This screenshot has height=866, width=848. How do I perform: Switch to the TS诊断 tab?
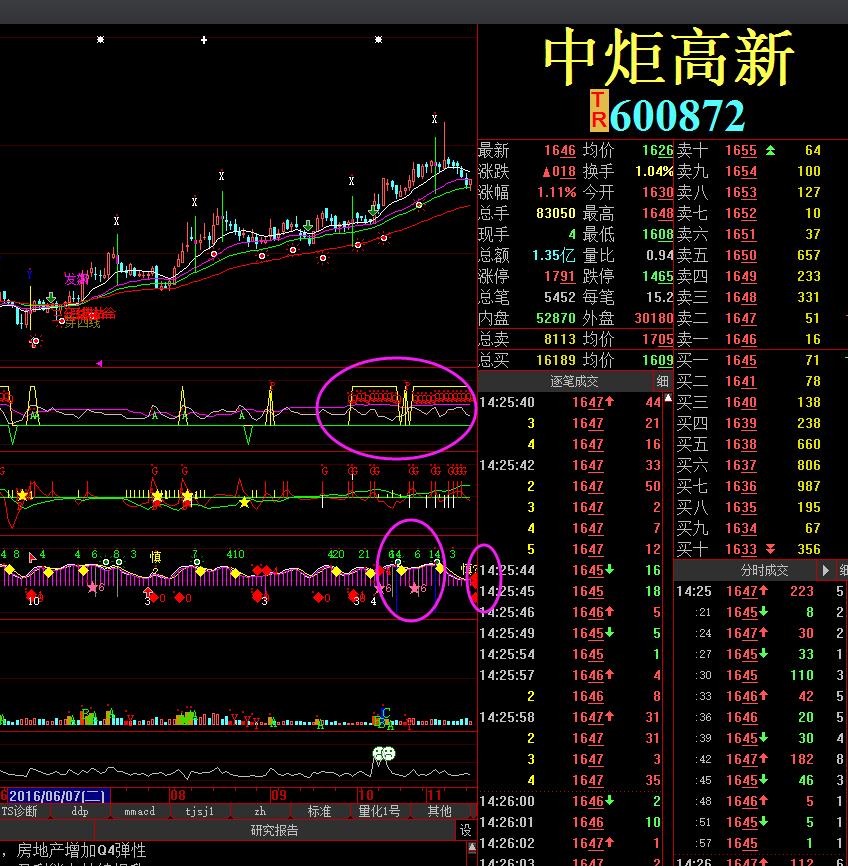coord(21,811)
